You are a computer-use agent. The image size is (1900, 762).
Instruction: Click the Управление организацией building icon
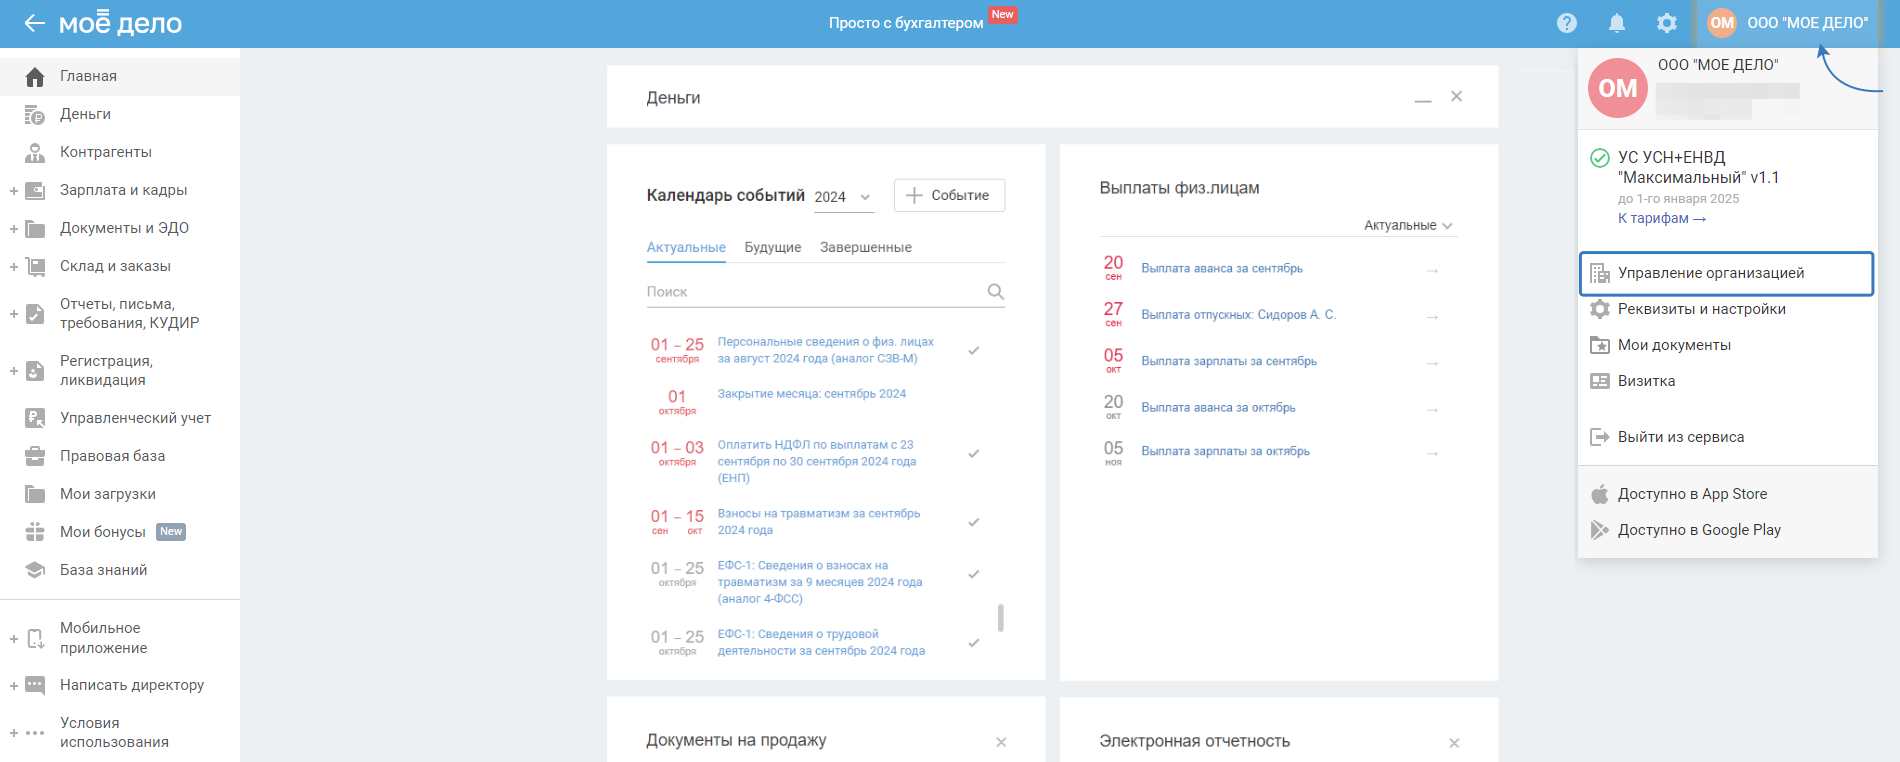(1600, 274)
